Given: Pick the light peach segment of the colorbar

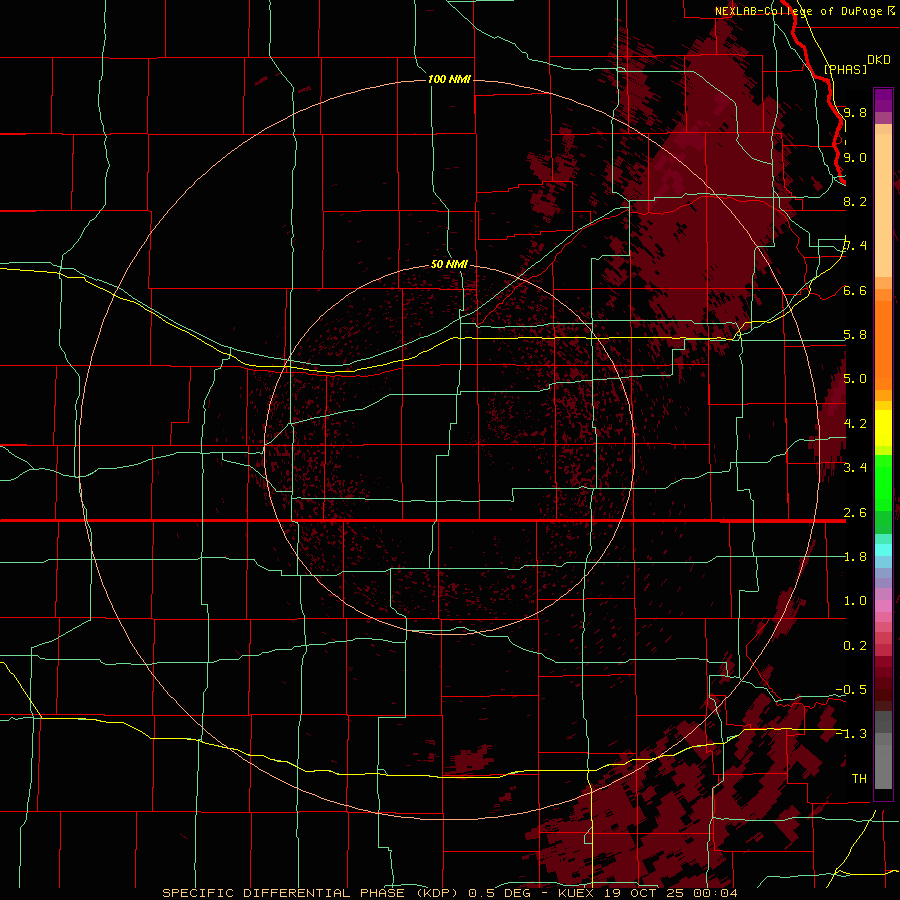Looking at the screenshot, I should [x=883, y=207].
